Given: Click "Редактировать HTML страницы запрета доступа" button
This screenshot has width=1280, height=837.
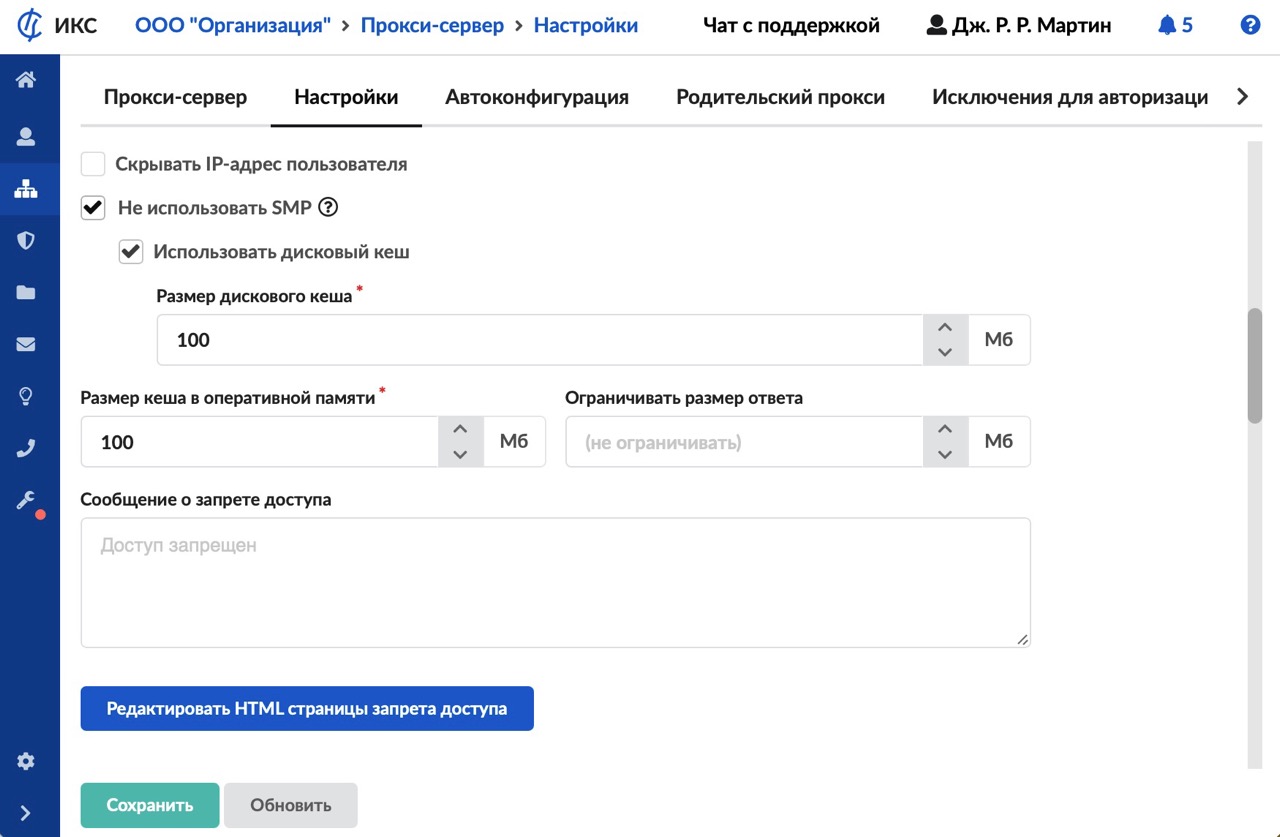Looking at the screenshot, I should pos(307,708).
